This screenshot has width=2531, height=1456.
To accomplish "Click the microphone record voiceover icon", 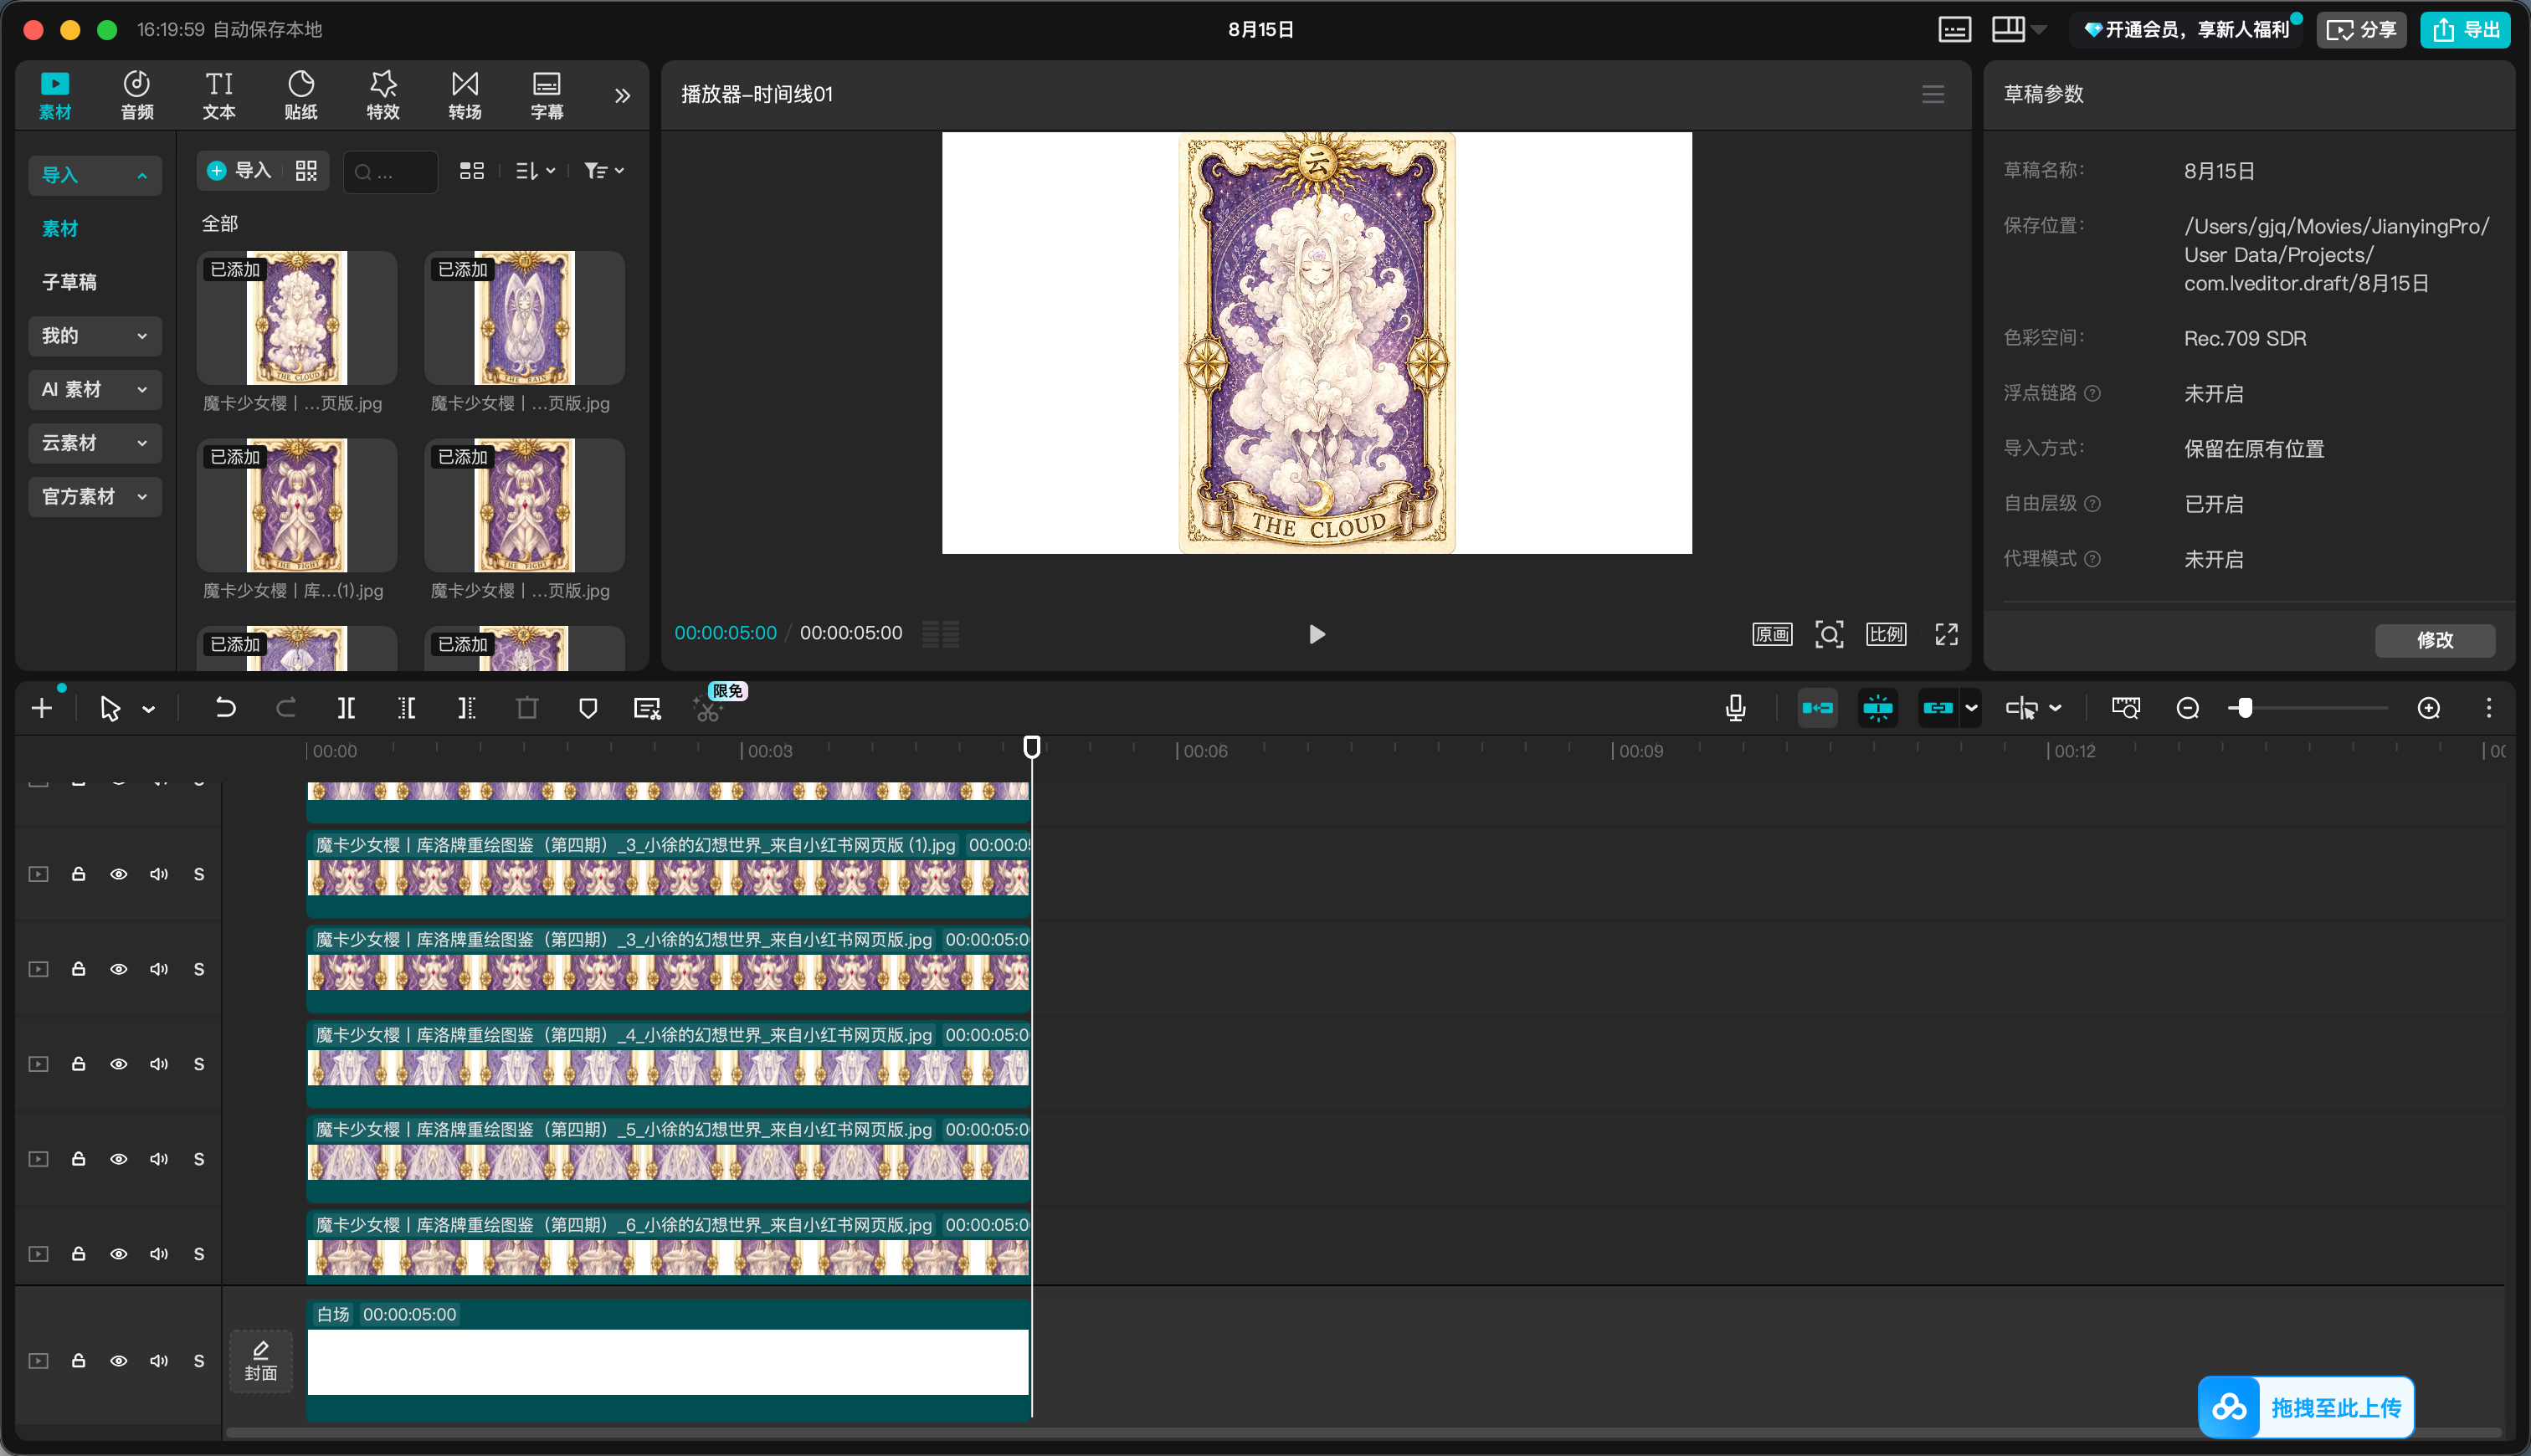I will 1736,708.
